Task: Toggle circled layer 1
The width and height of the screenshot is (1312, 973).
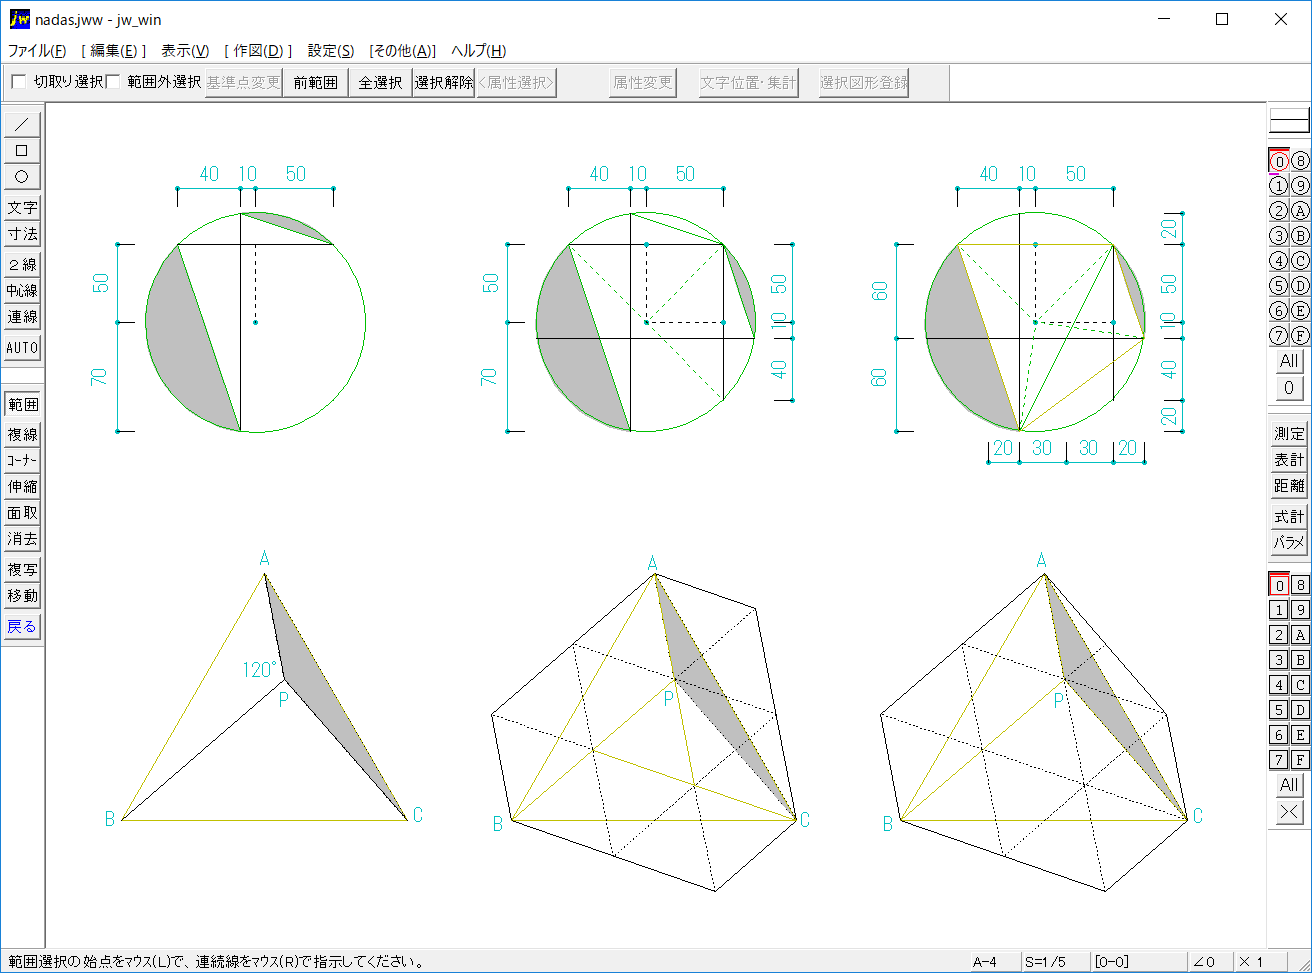Action: pyautogui.click(x=1279, y=186)
